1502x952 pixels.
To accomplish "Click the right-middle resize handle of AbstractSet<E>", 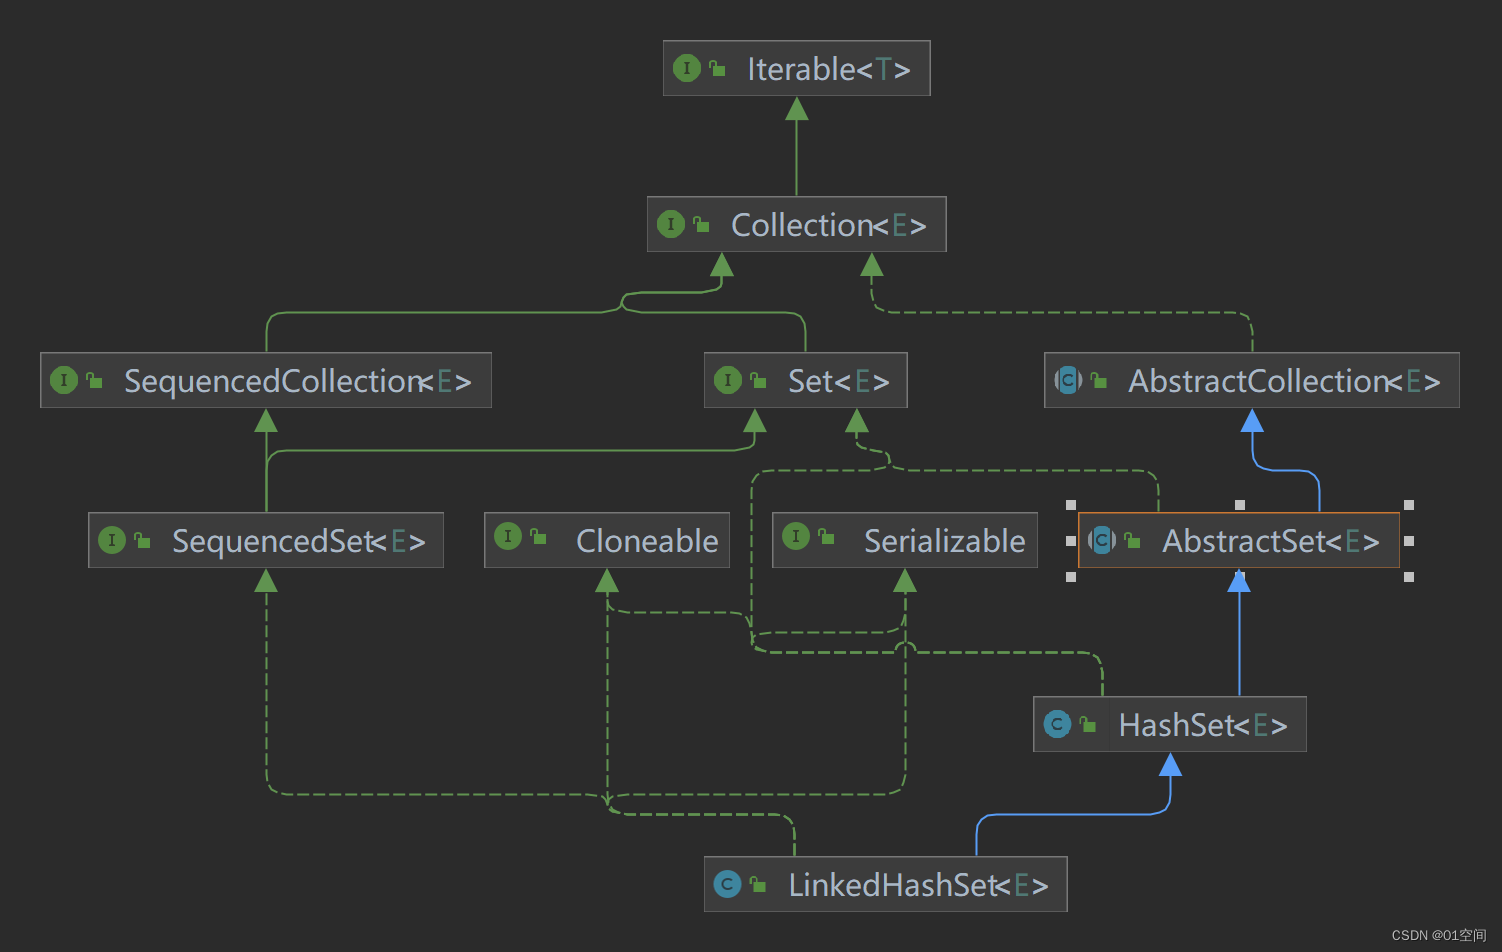I will (1409, 541).
